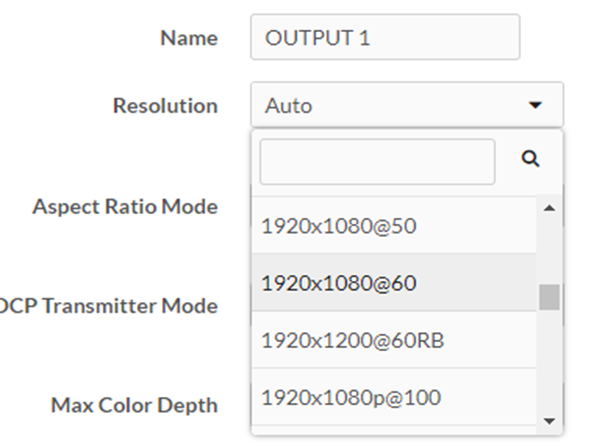Screen dimensions: 594x444
Task: Click the list scroll up arrow
Action: pyautogui.click(x=549, y=208)
